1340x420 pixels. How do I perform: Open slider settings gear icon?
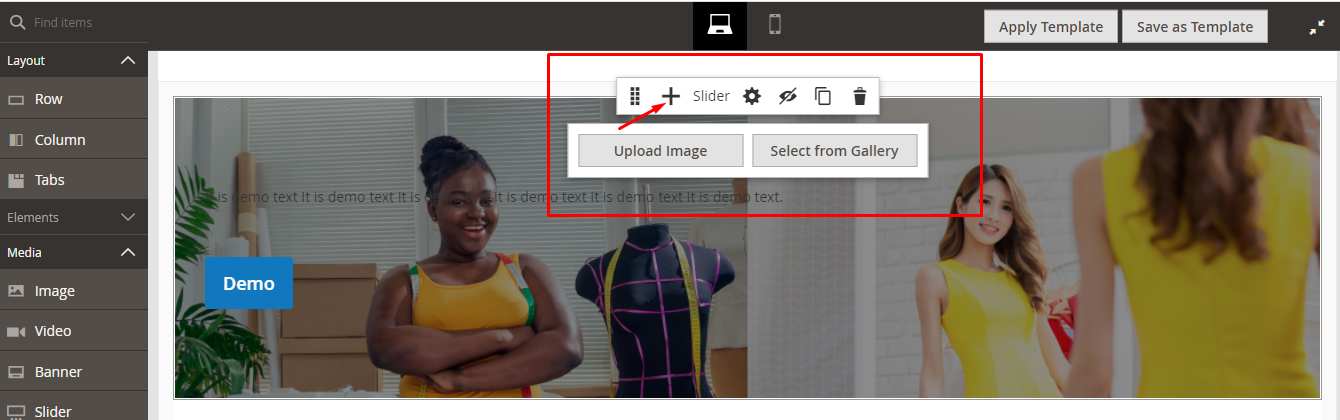(x=752, y=96)
